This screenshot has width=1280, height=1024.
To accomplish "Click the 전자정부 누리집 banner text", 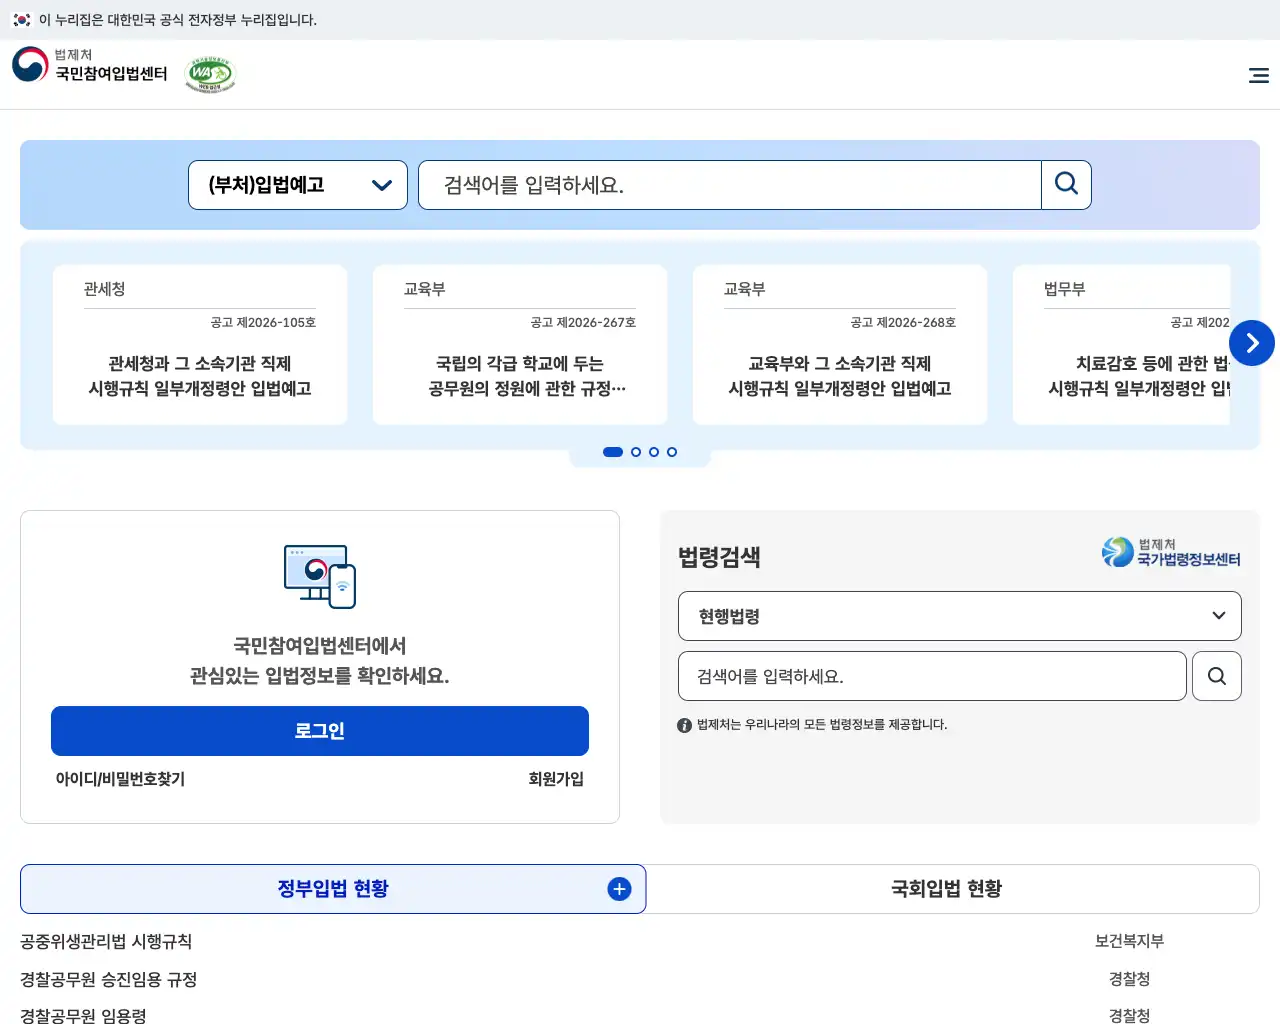I will click(x=178, y=20).
